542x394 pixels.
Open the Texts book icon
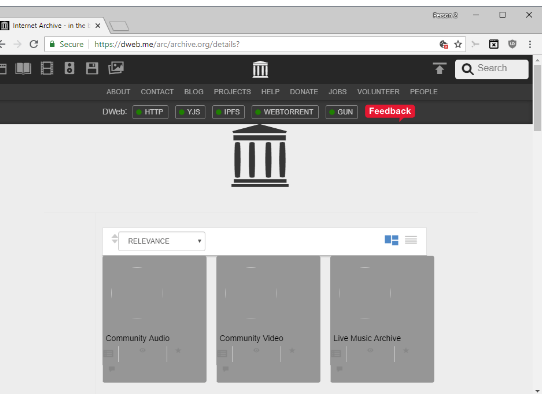pos(23,68)
